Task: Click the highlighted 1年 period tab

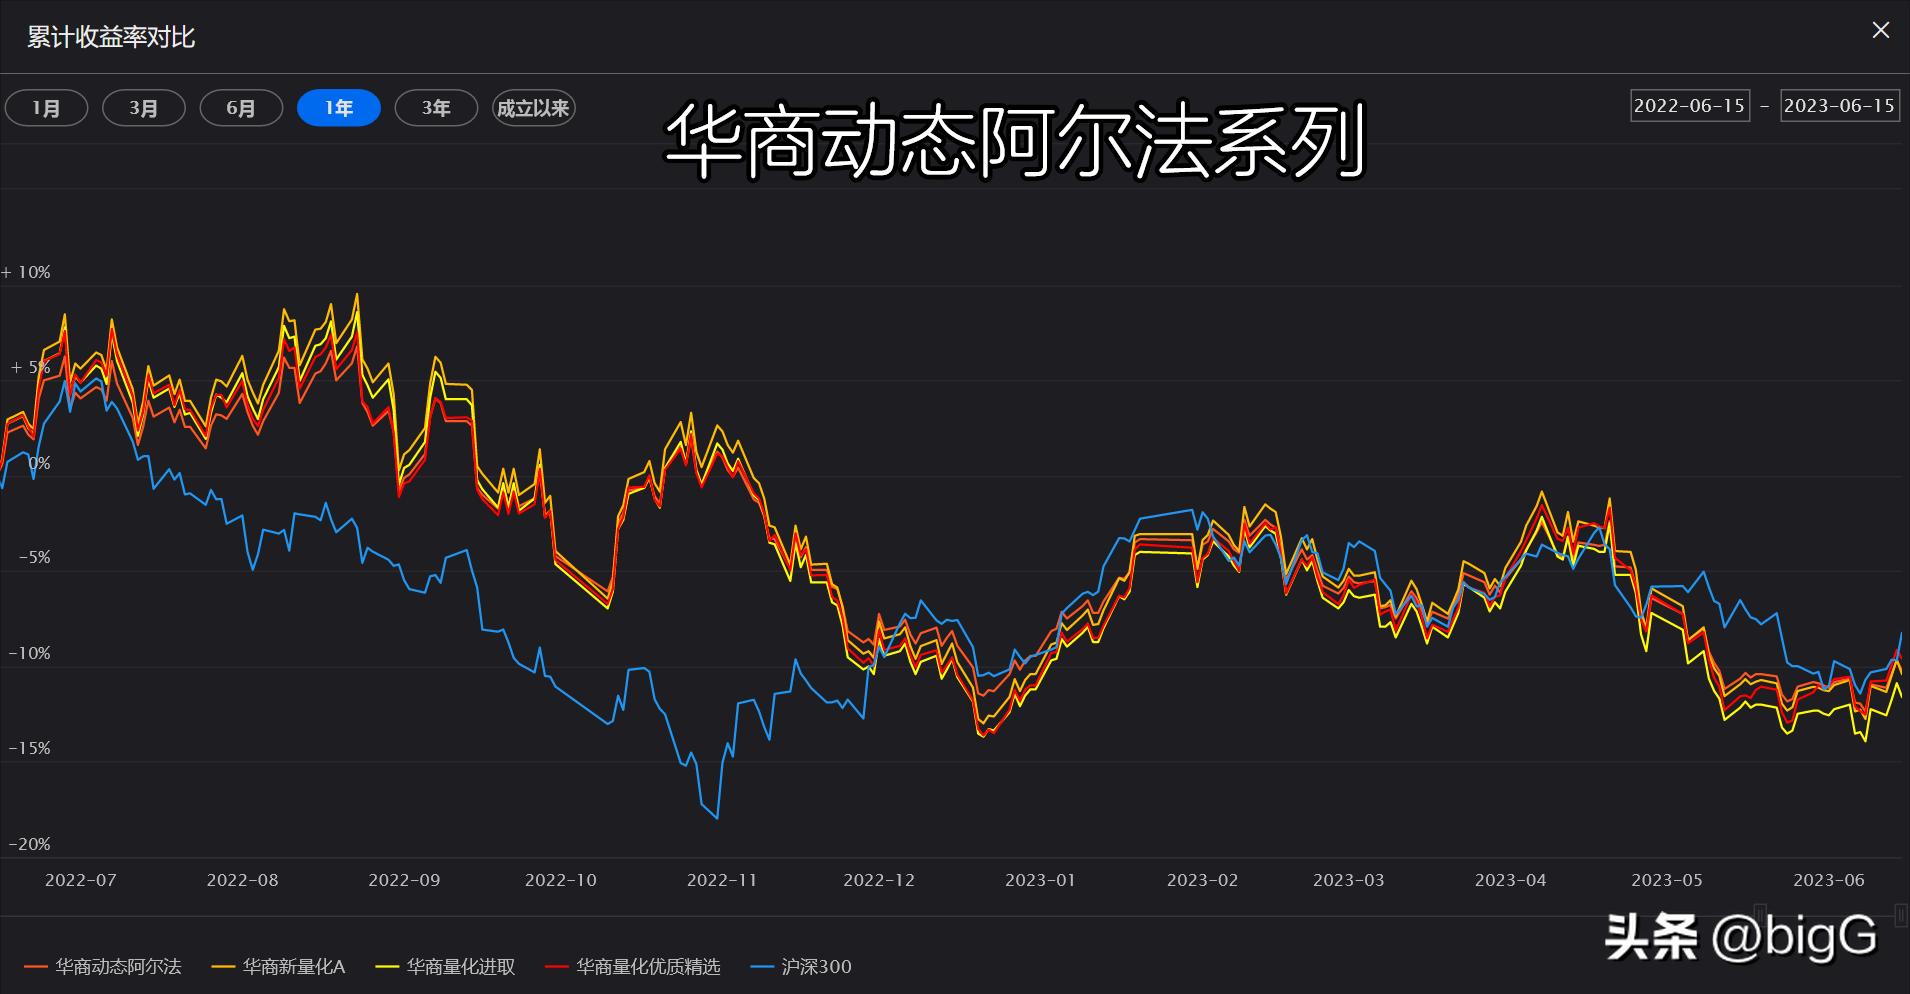Action: (338, 108)
